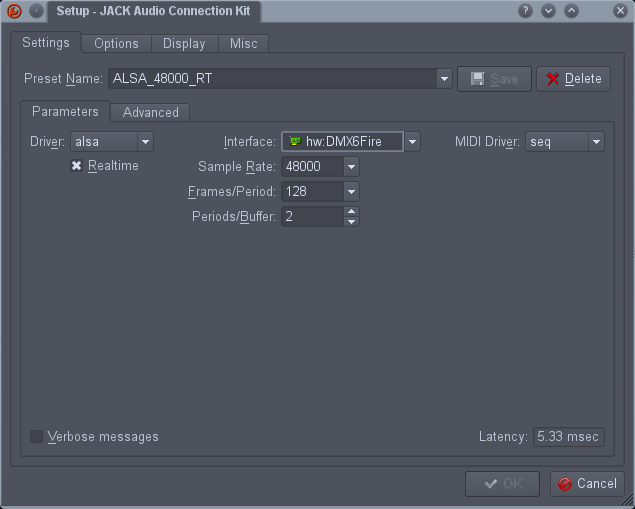Click the round pin button beside the app icon
Viewport: 635px width, 509px height.
(36, 11)
